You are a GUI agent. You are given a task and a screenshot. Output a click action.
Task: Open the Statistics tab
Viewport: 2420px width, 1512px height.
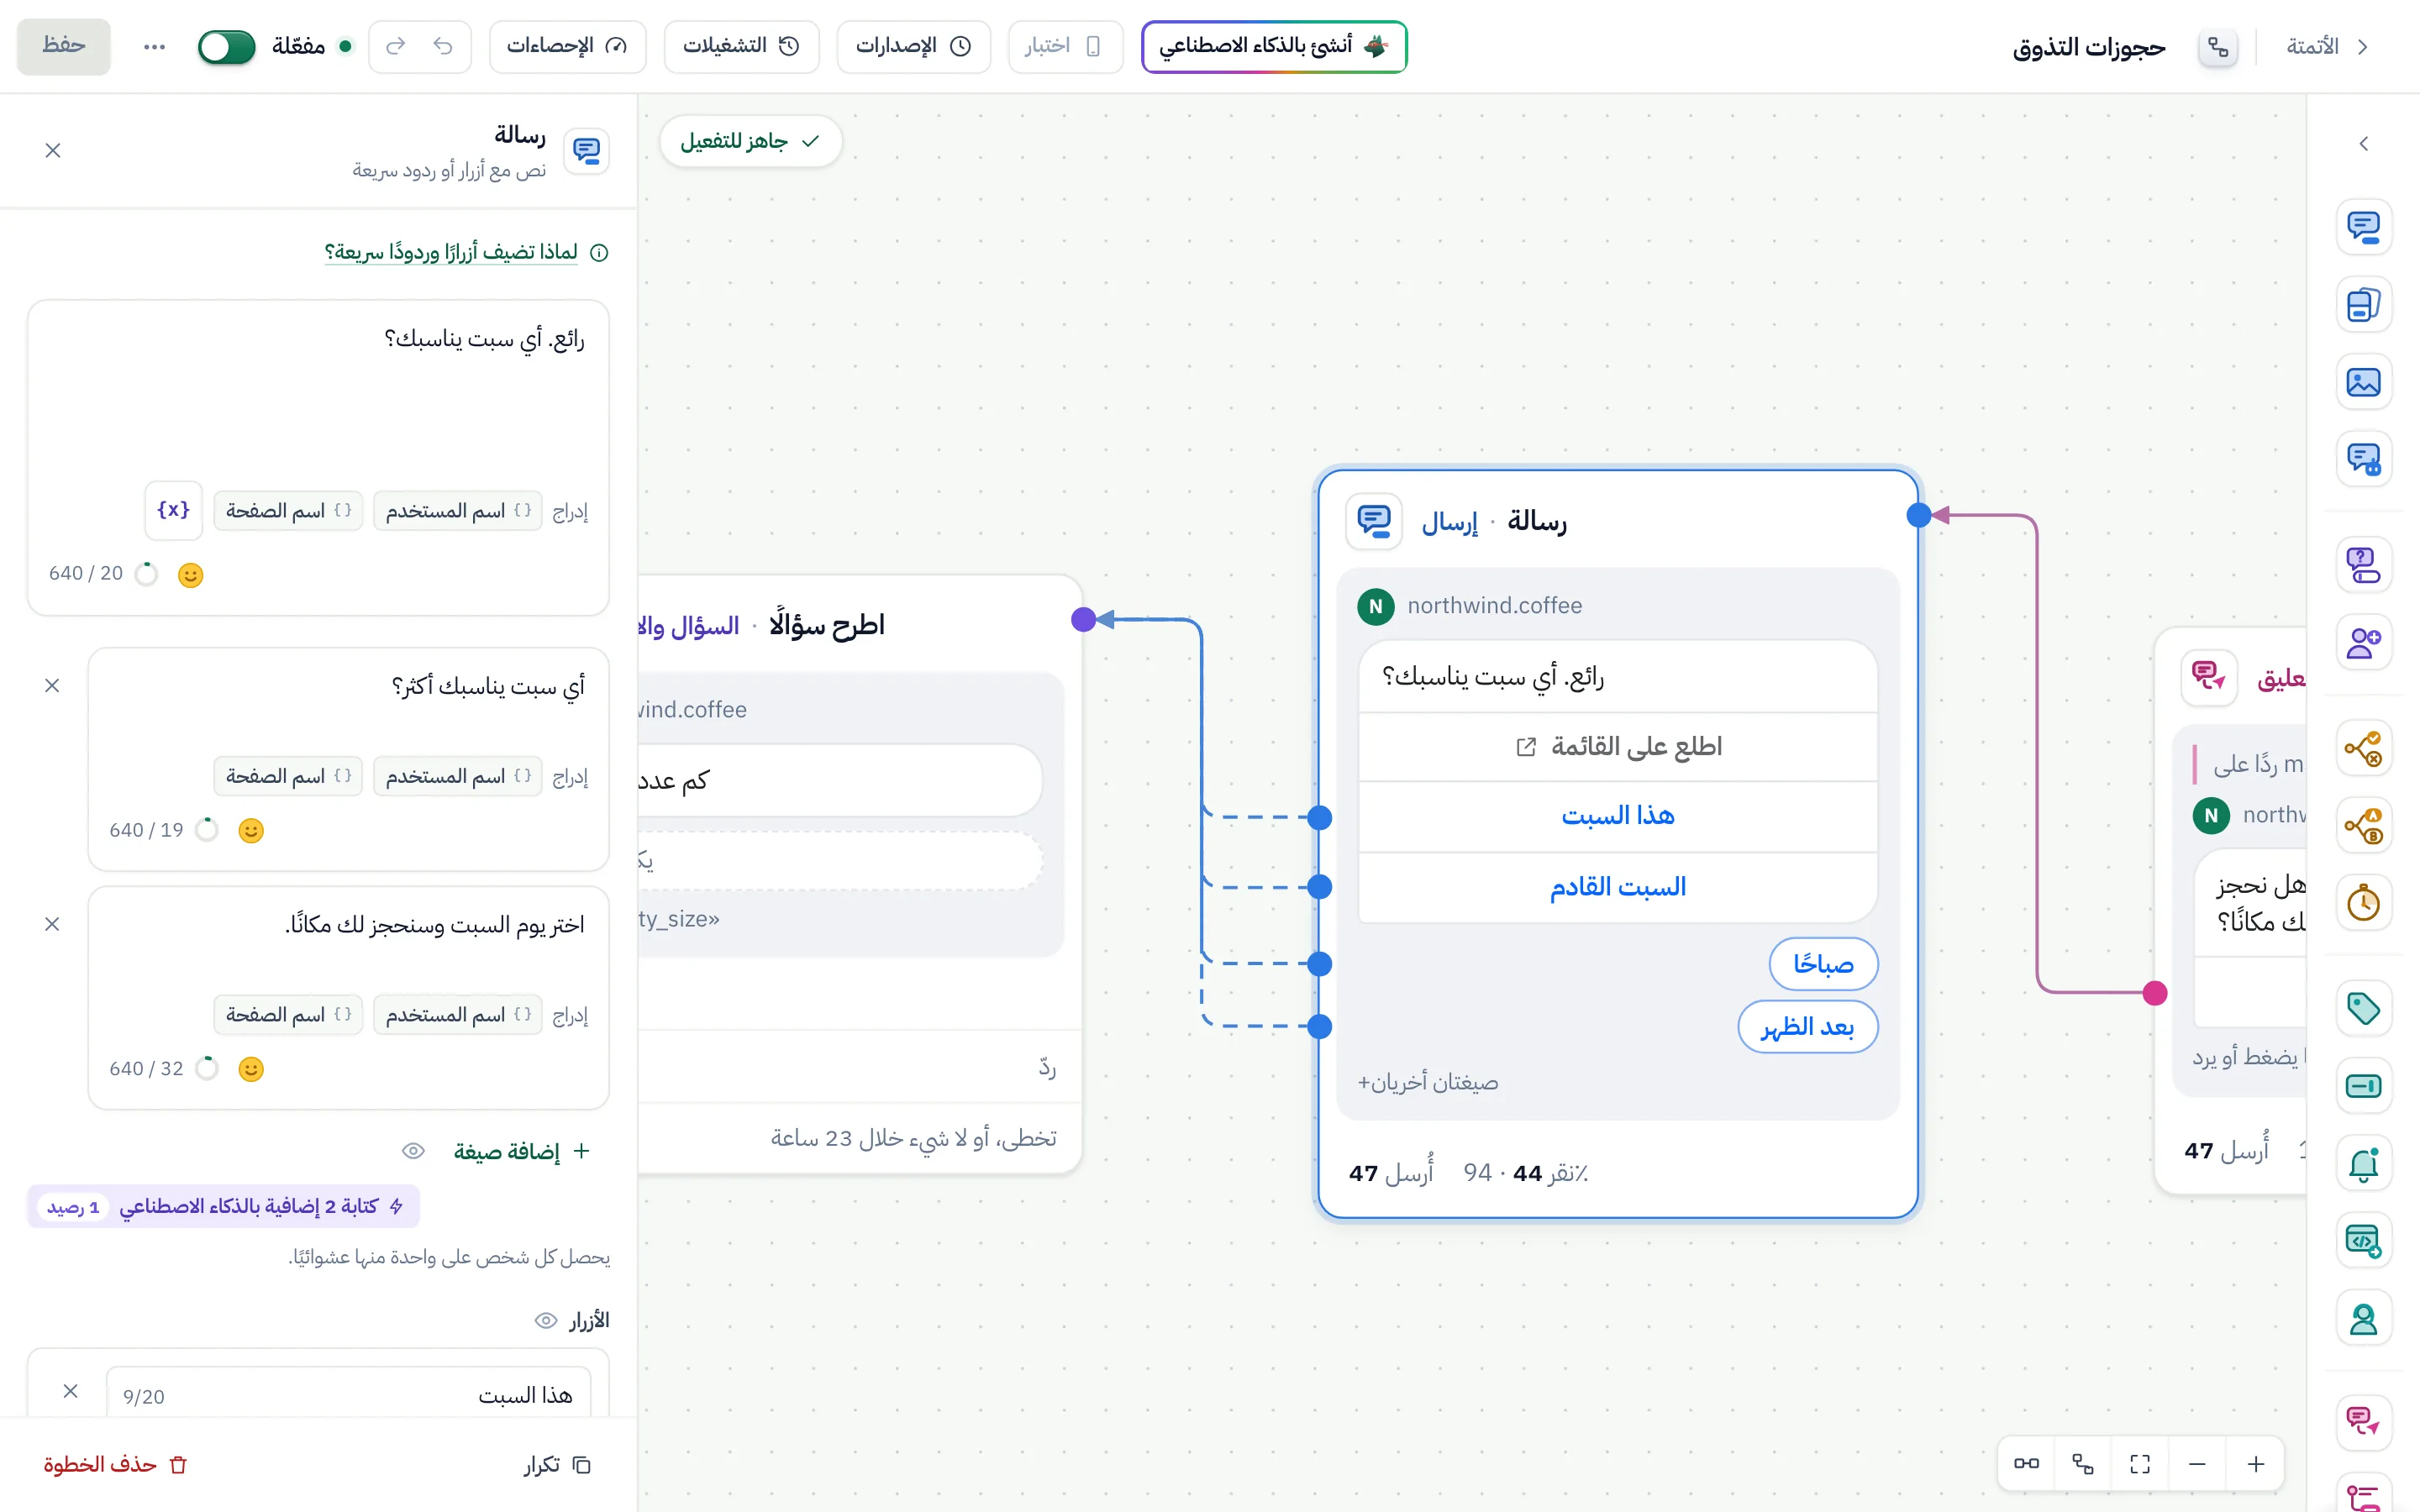[x=567, y=46]
